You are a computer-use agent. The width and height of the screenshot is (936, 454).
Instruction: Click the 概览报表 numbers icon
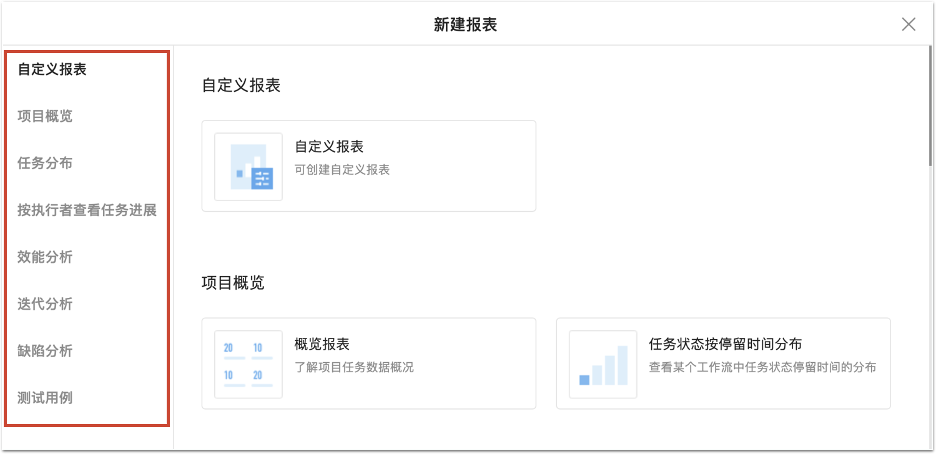coord(248,364)
